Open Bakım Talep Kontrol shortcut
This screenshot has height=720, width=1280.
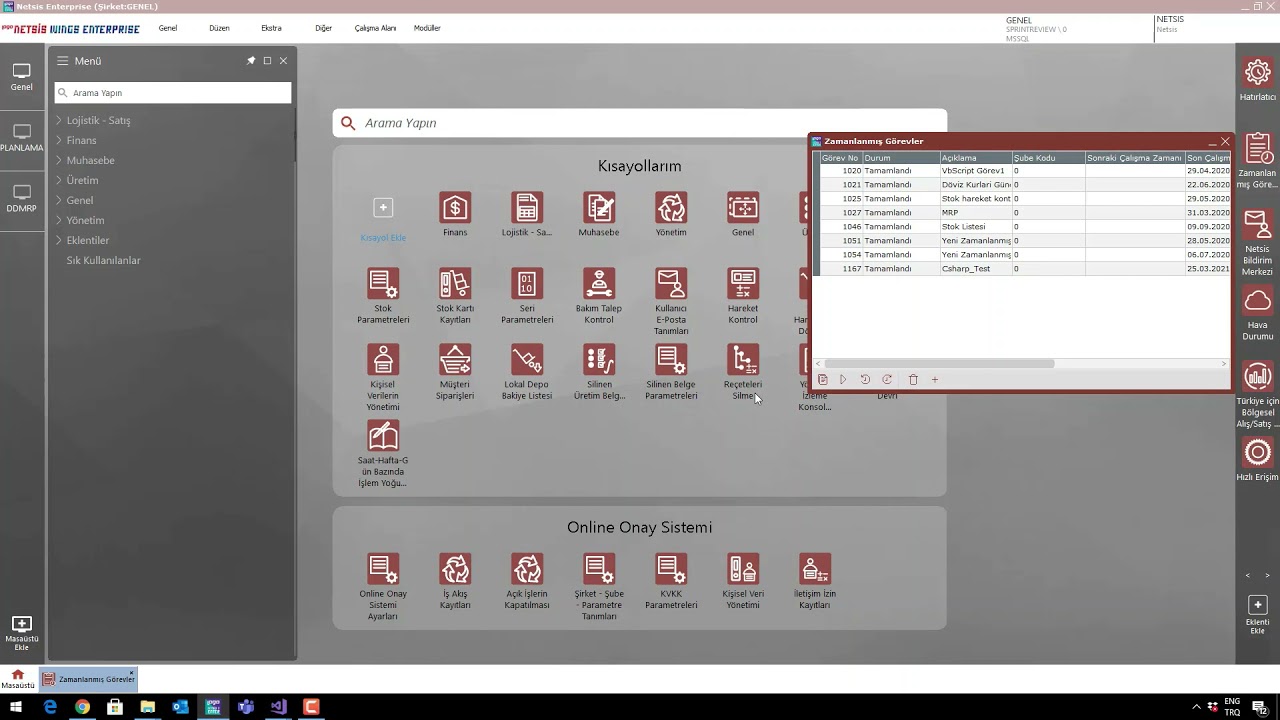click(599, 284)
